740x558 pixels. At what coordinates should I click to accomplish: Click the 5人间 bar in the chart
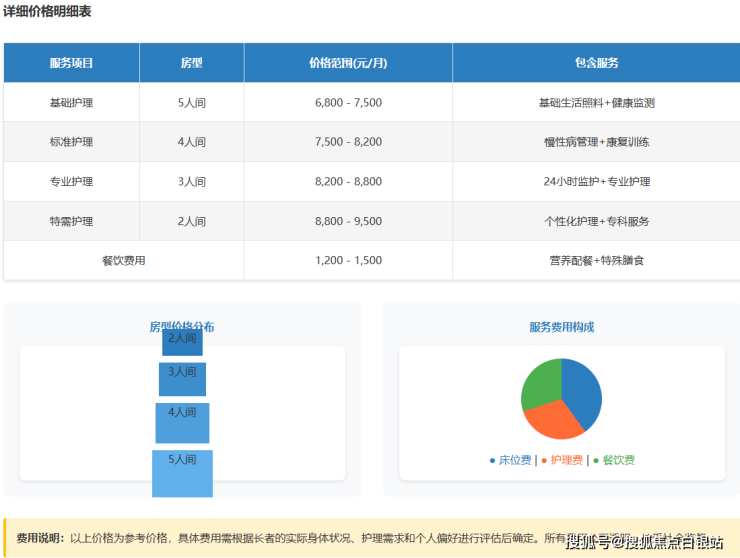[x=182, y=472]
